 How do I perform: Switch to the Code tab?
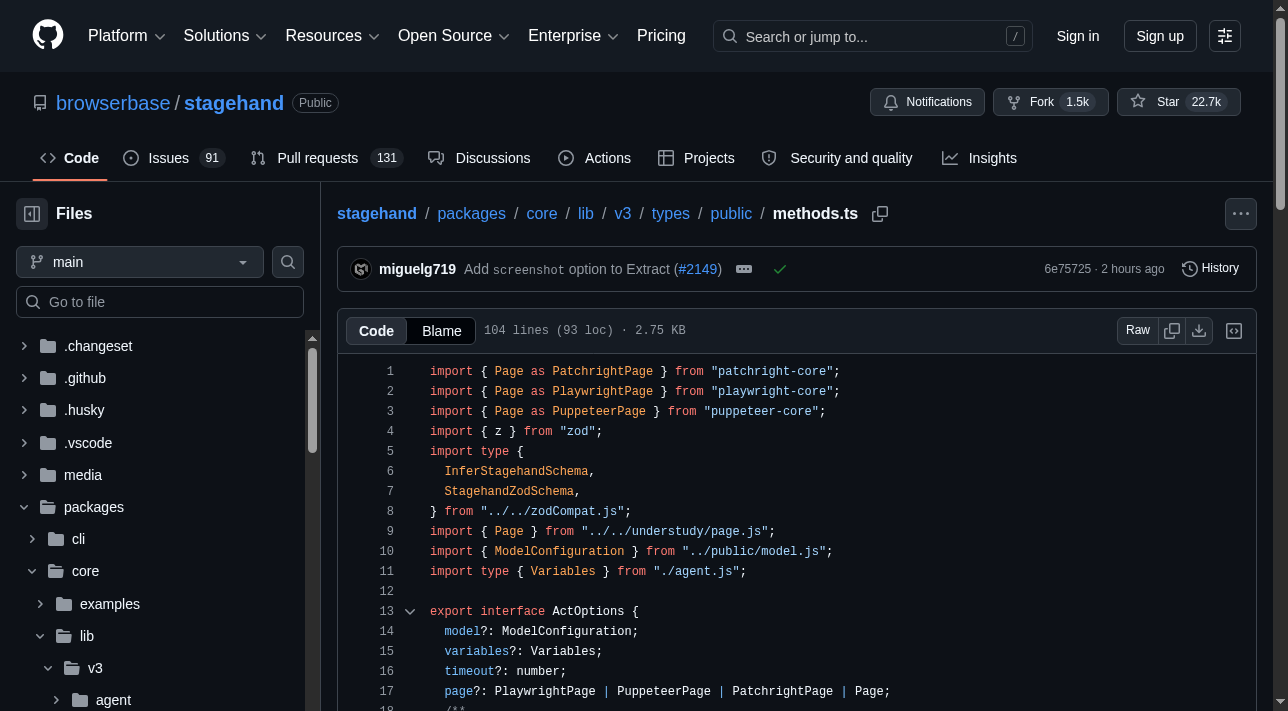(x=70, y=158)
